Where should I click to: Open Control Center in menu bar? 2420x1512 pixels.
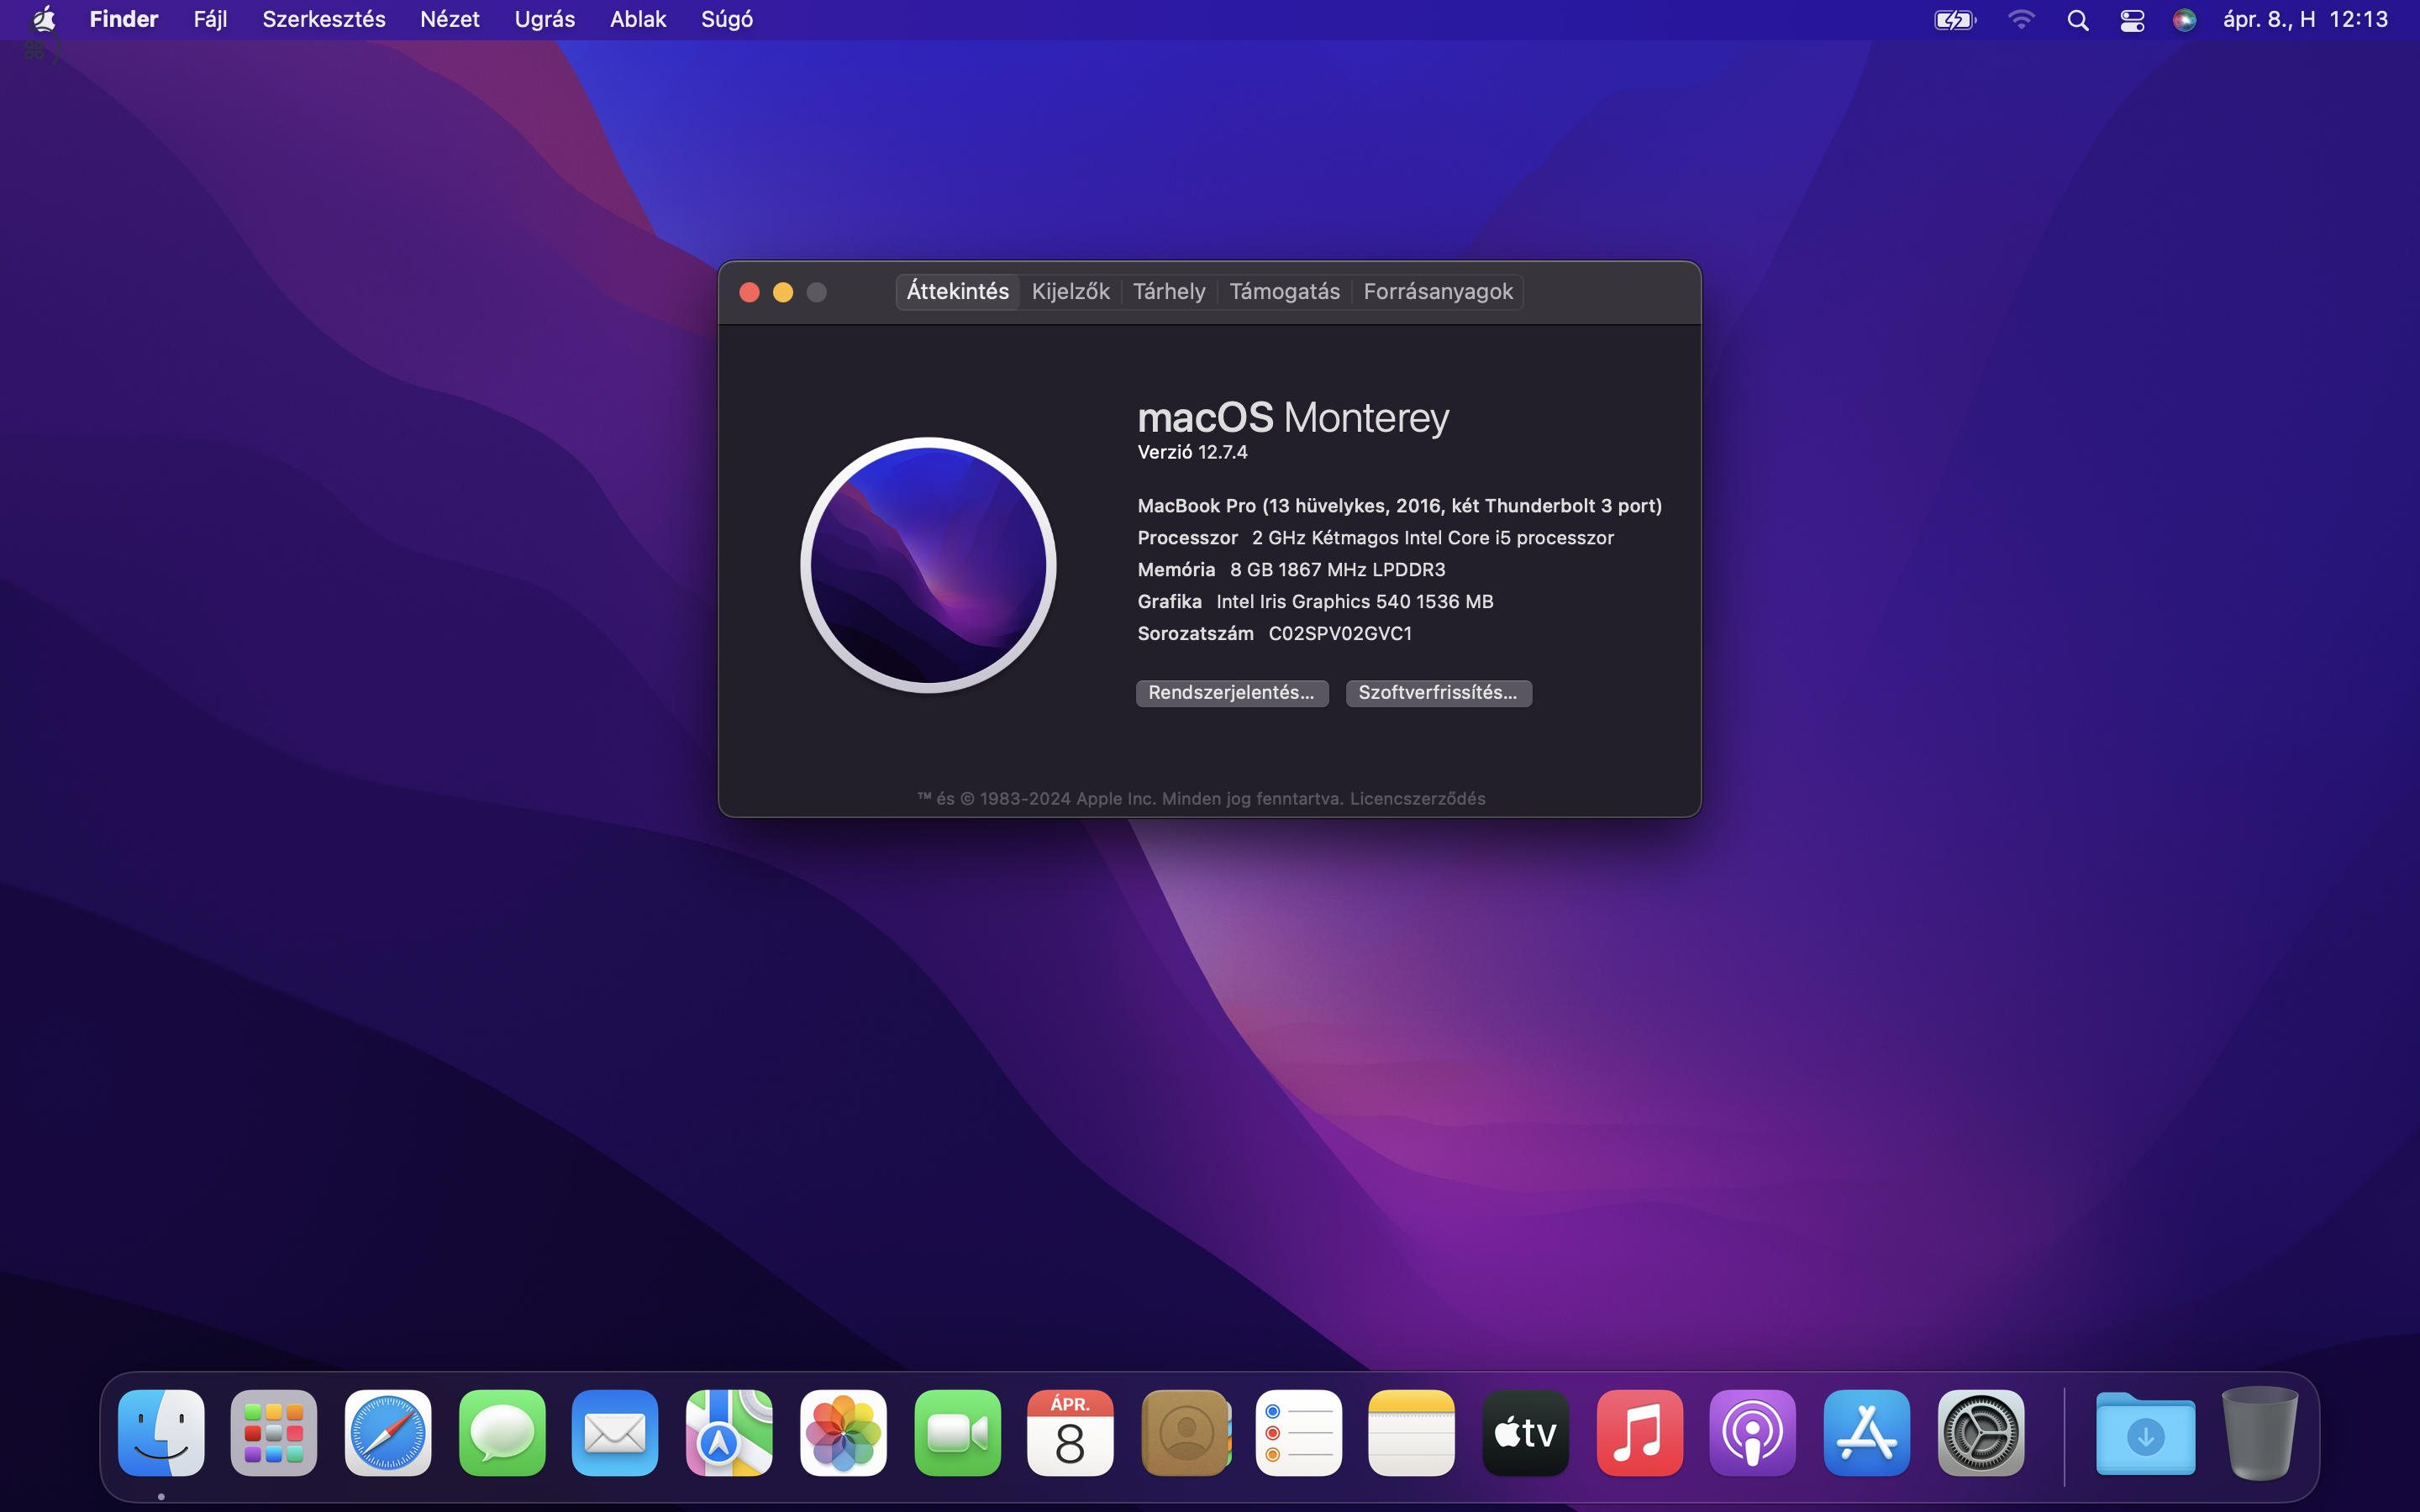pyautogui.click(x=2132, y=20)
